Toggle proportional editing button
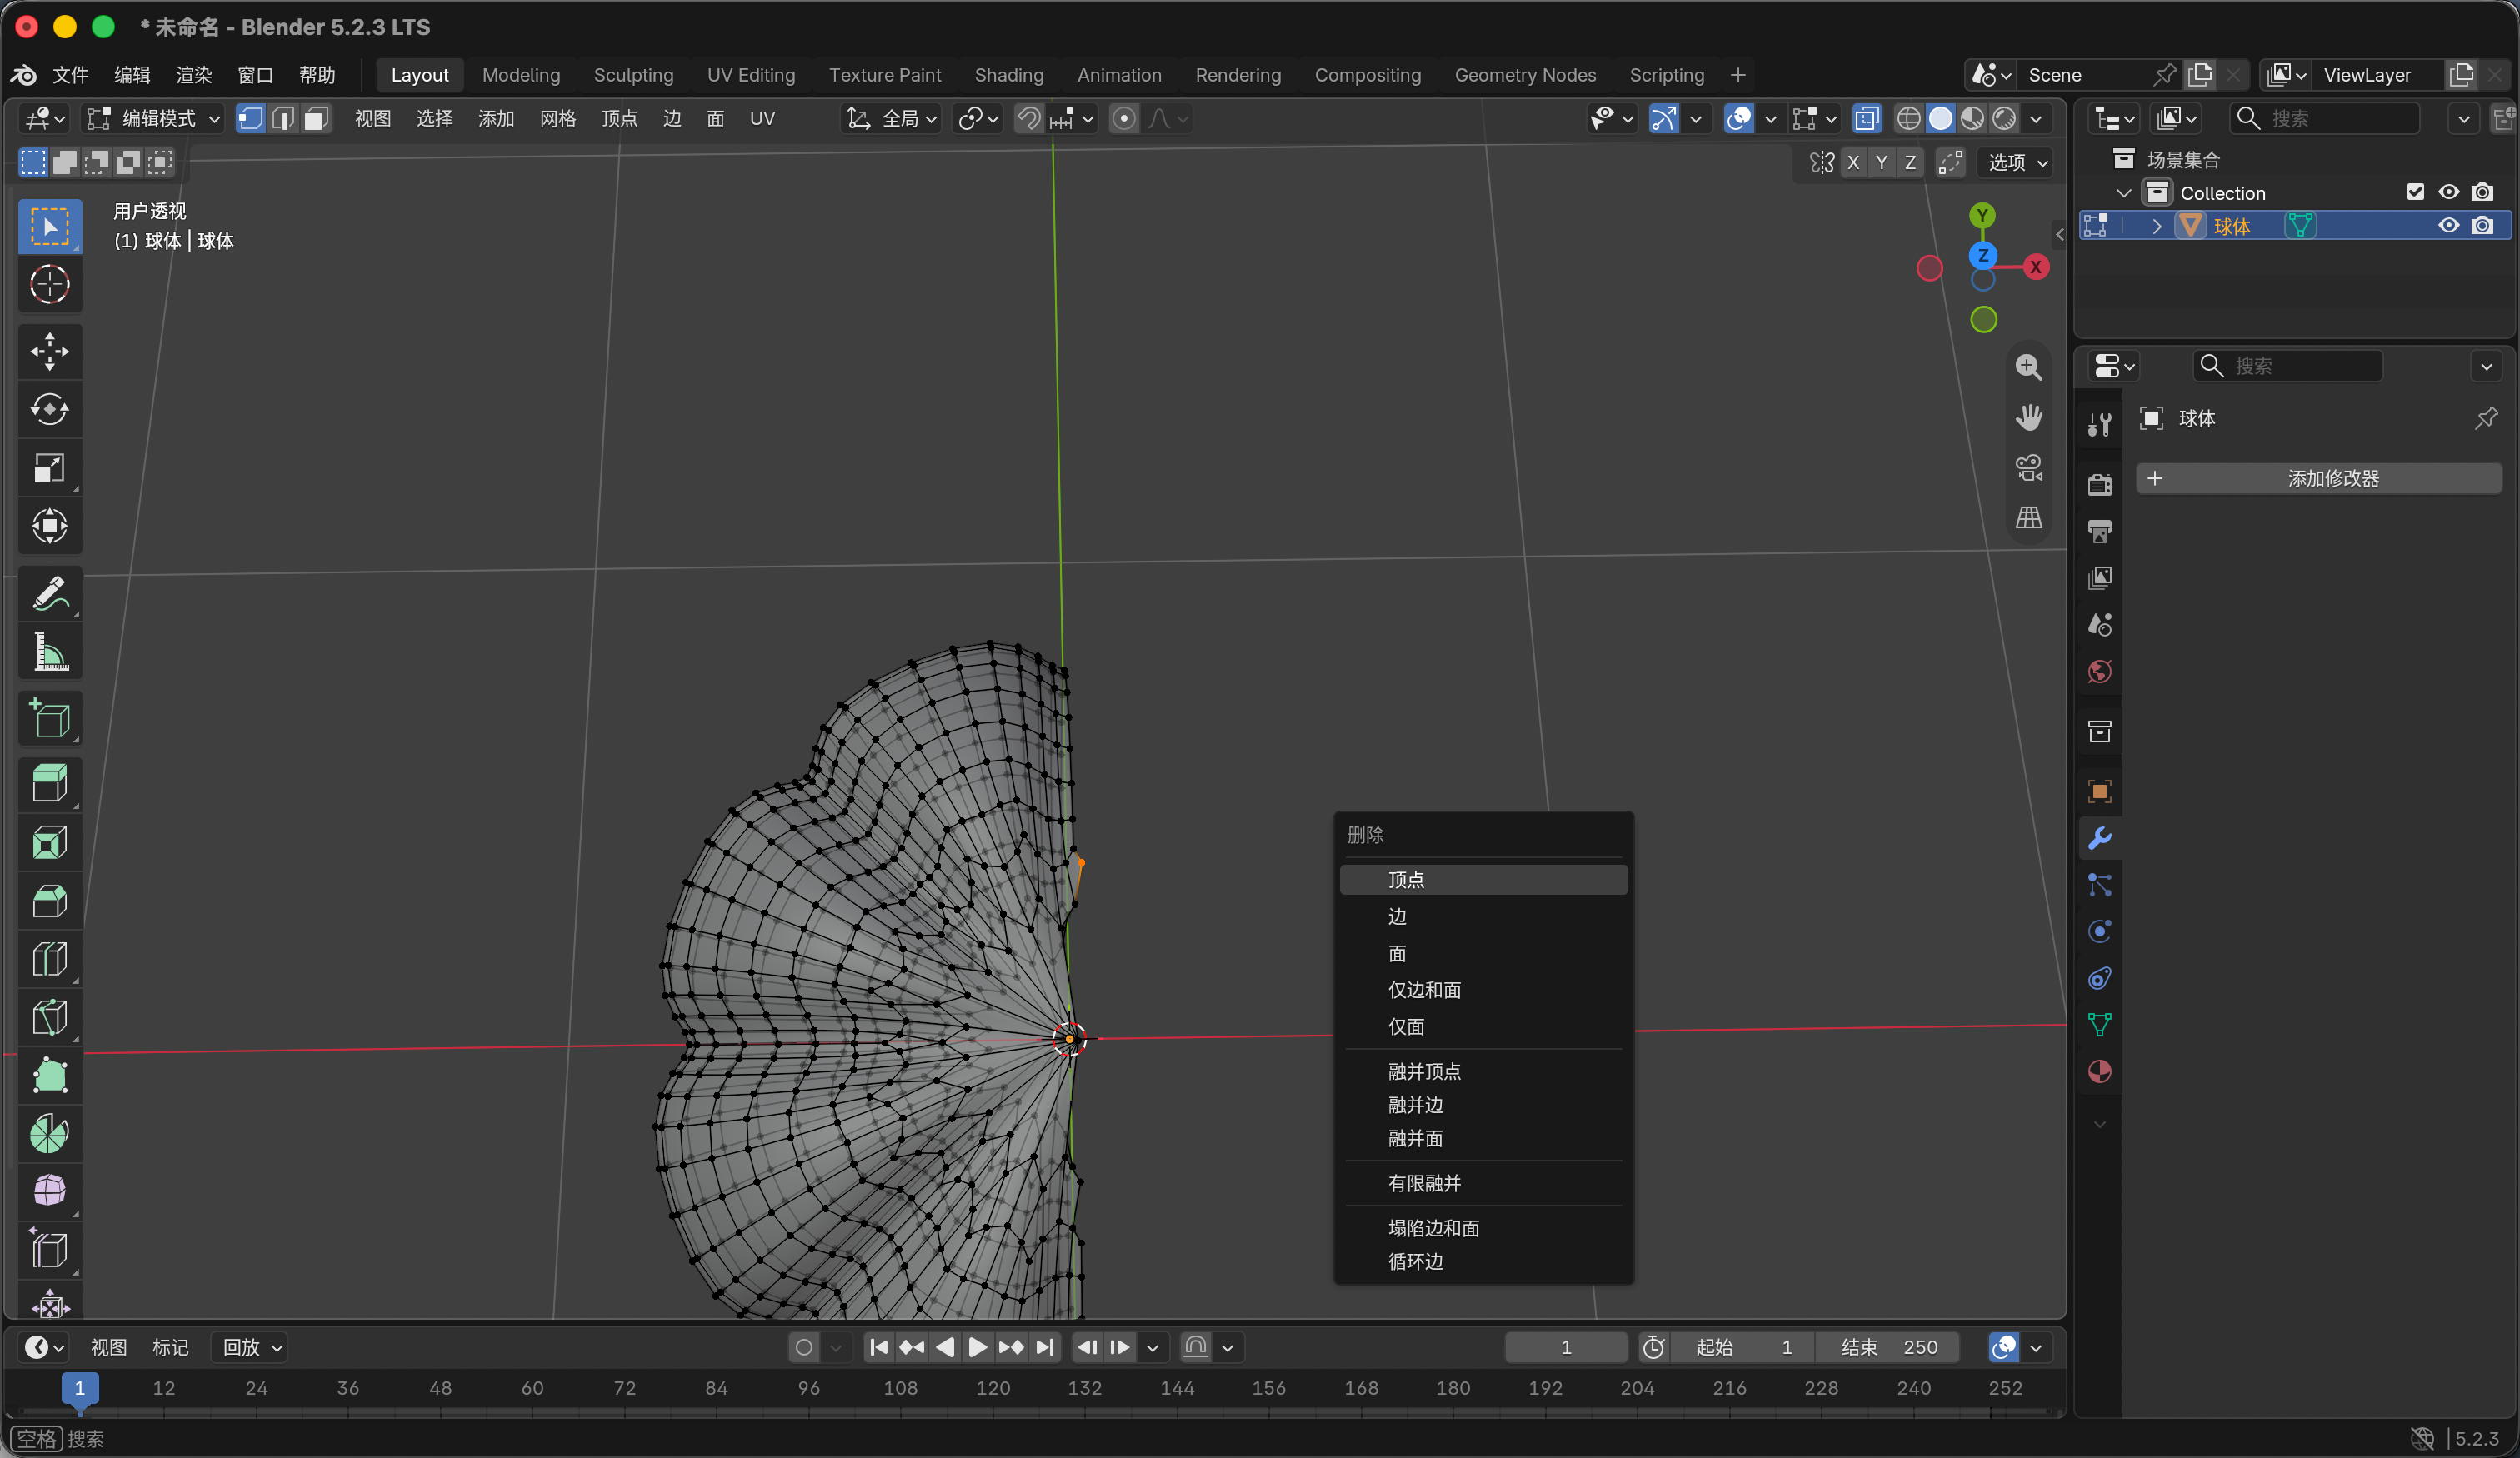2520x1458 pixels. coord(1124,119)
